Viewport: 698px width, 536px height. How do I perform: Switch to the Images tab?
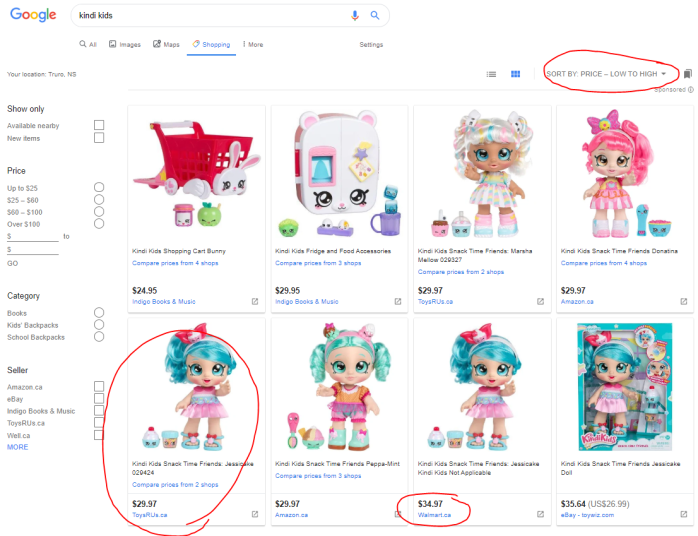click(125, 44)
